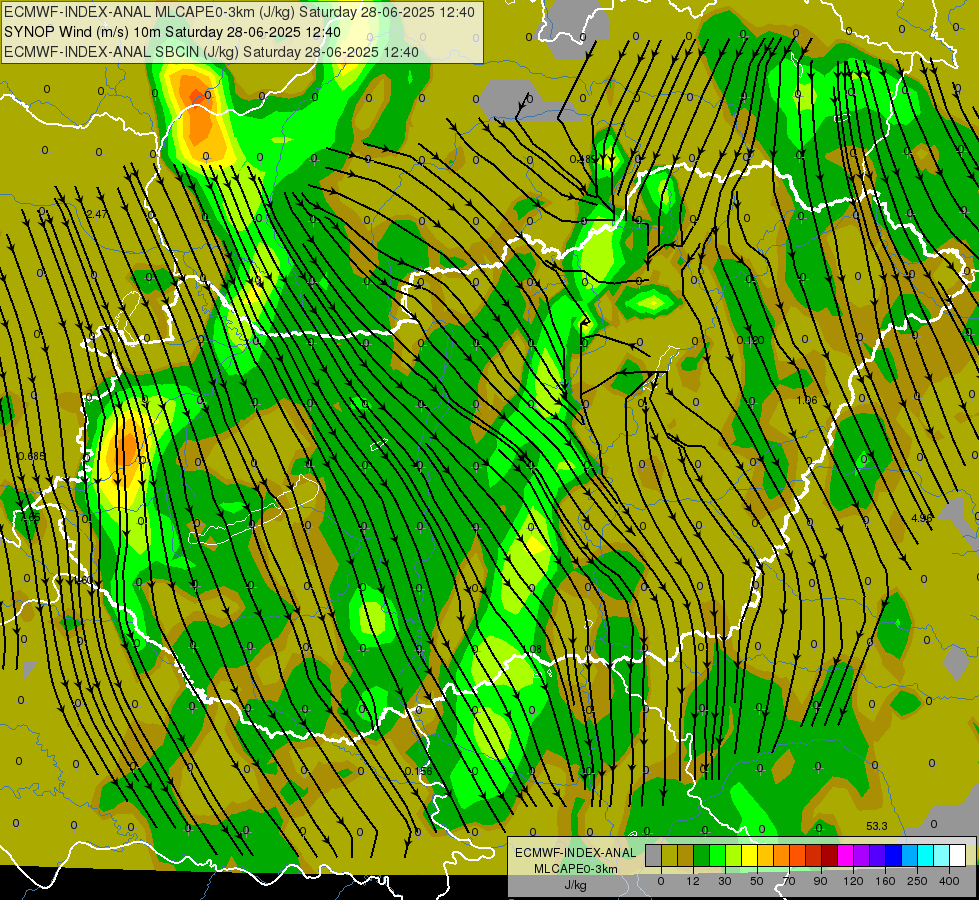The image size is (979, 900).
Task: Click the 7.65 value on the map
Action: (x=30, y=517)
